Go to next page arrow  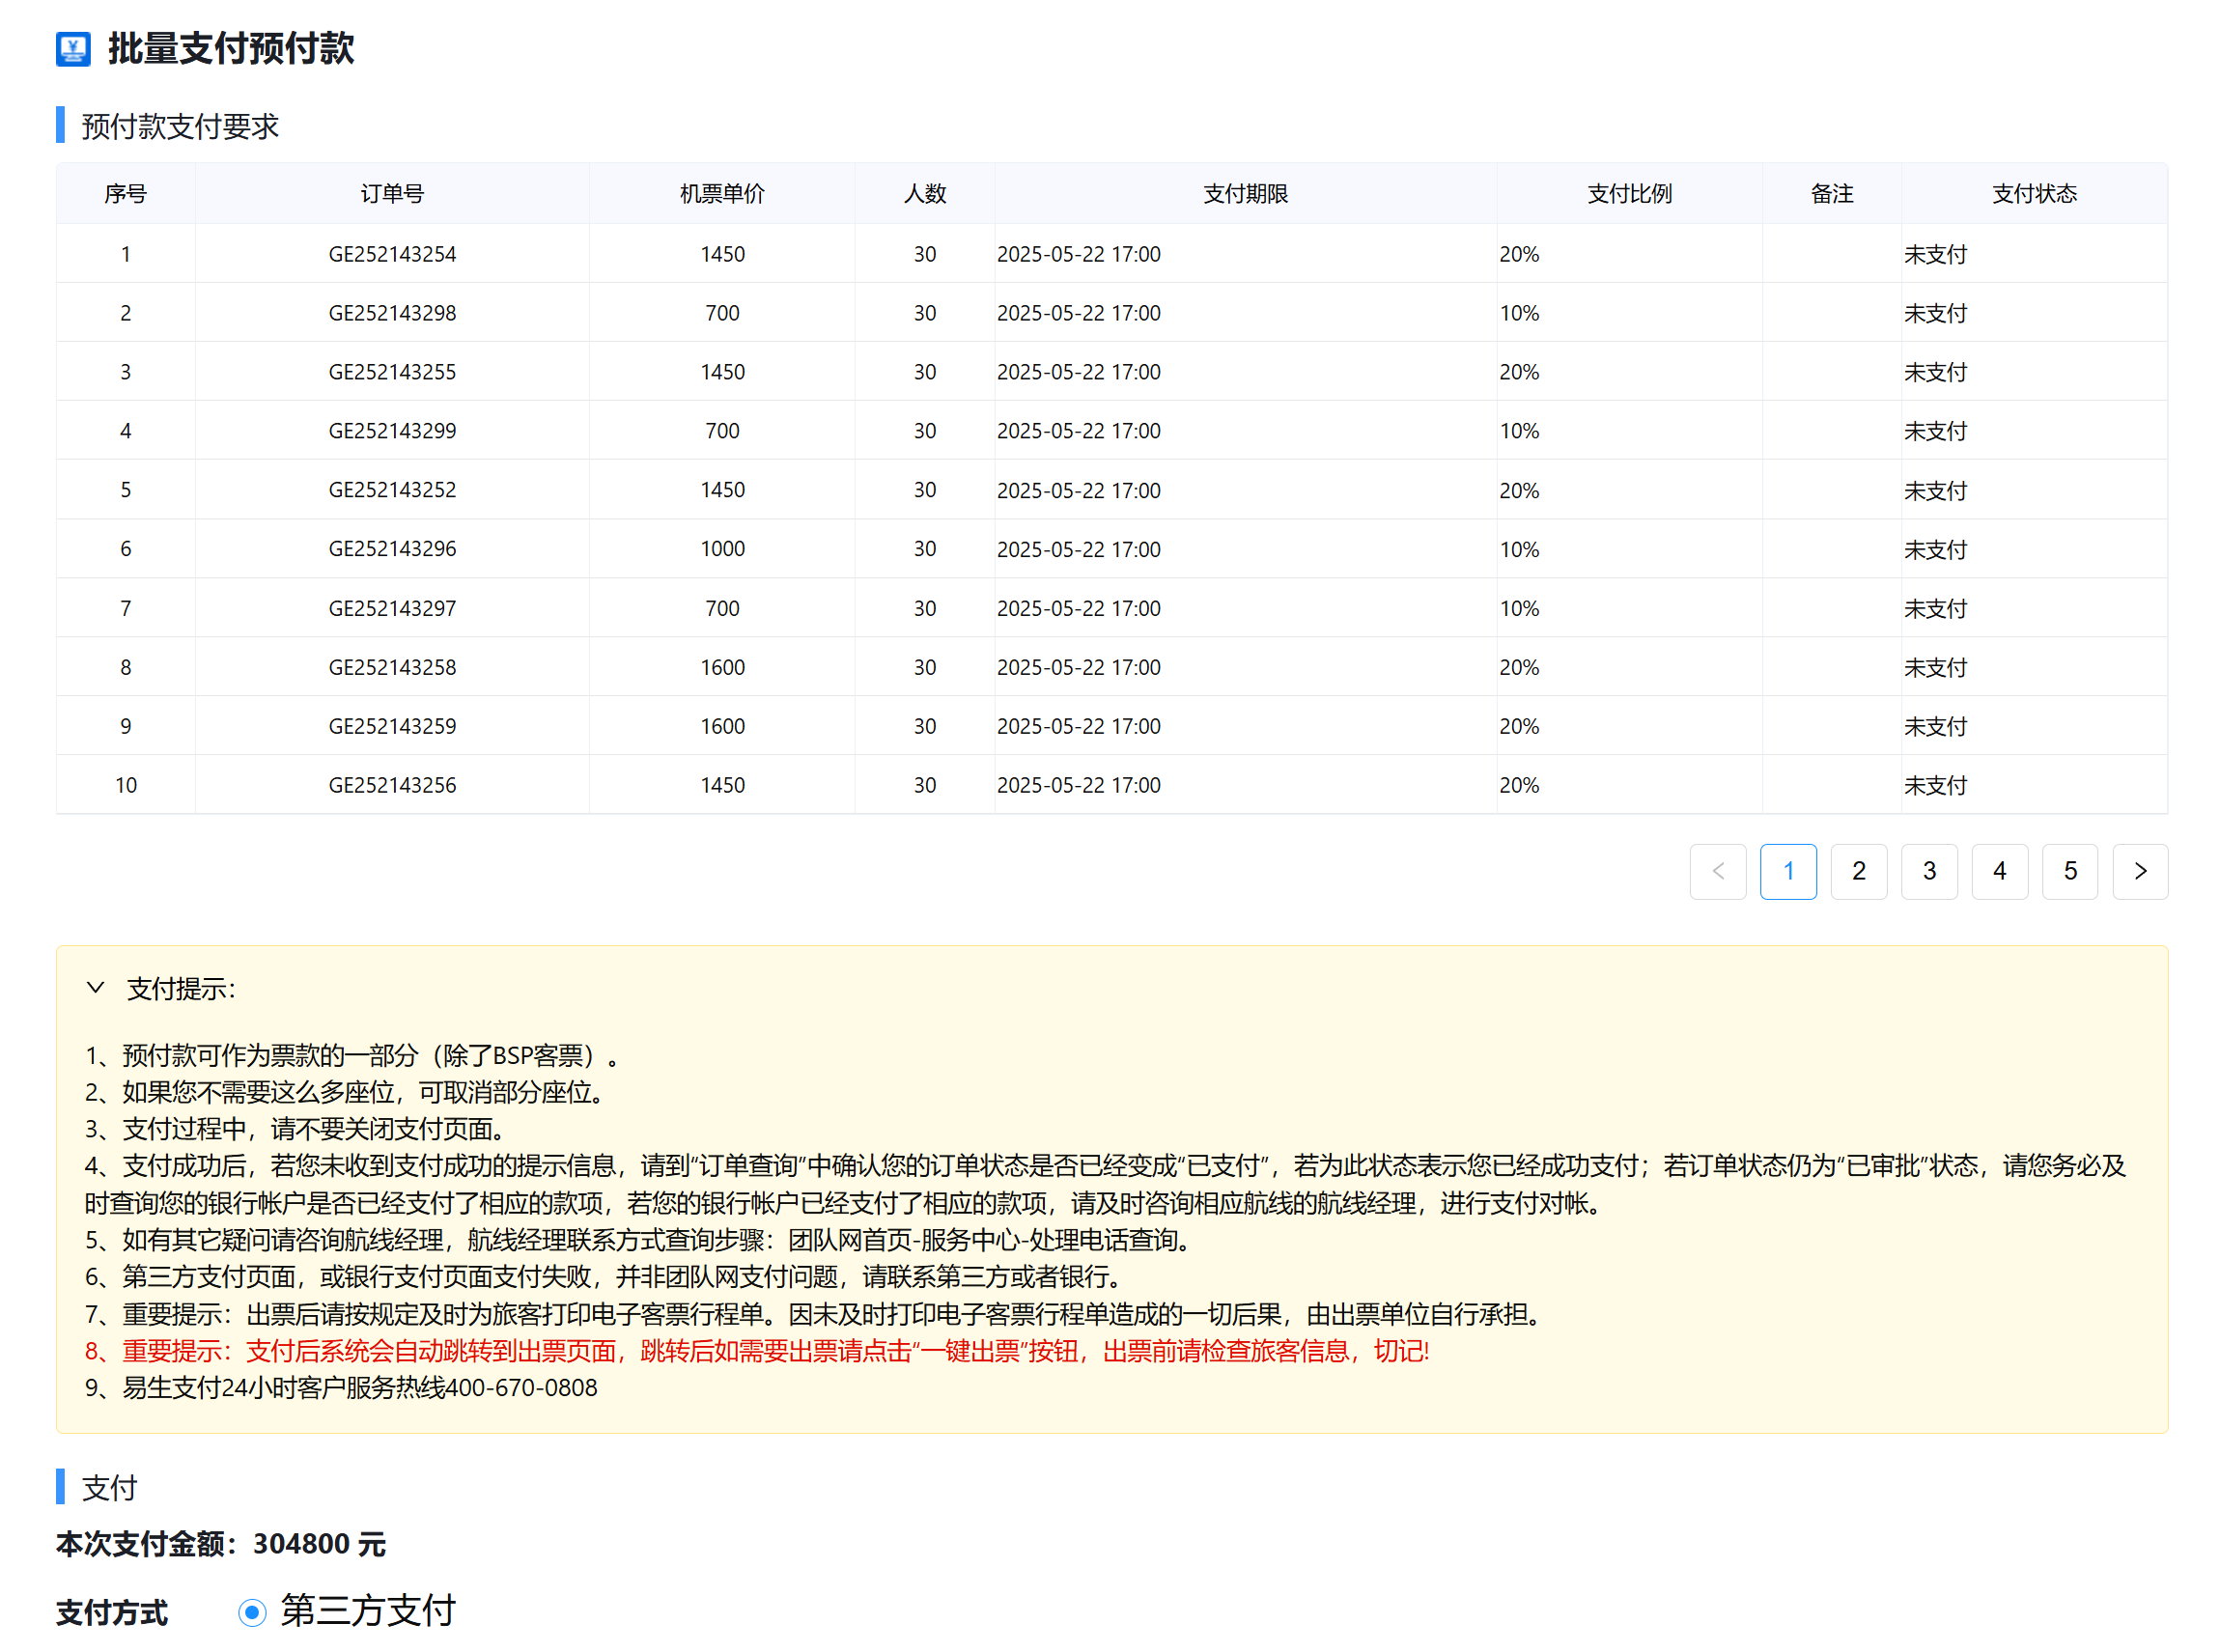(x=2139, y=871)
